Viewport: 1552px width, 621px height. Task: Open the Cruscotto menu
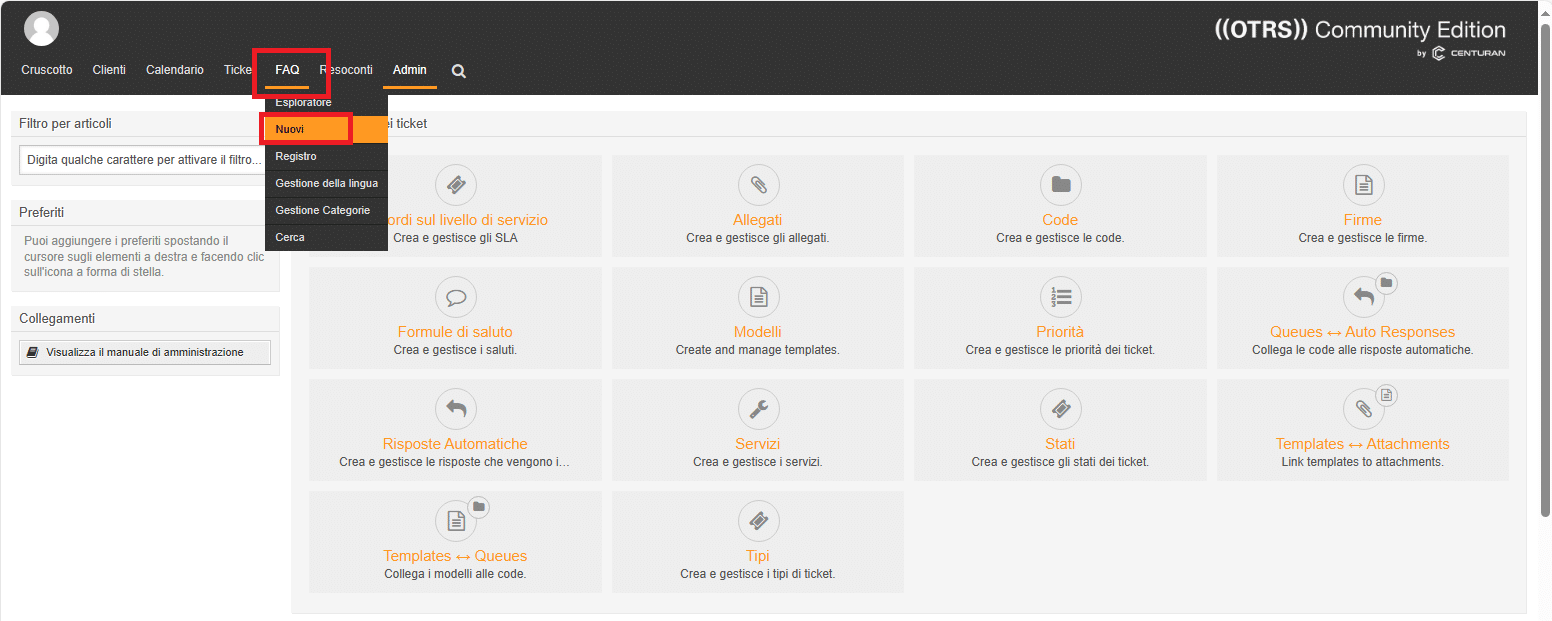click(x=47, y=70)
